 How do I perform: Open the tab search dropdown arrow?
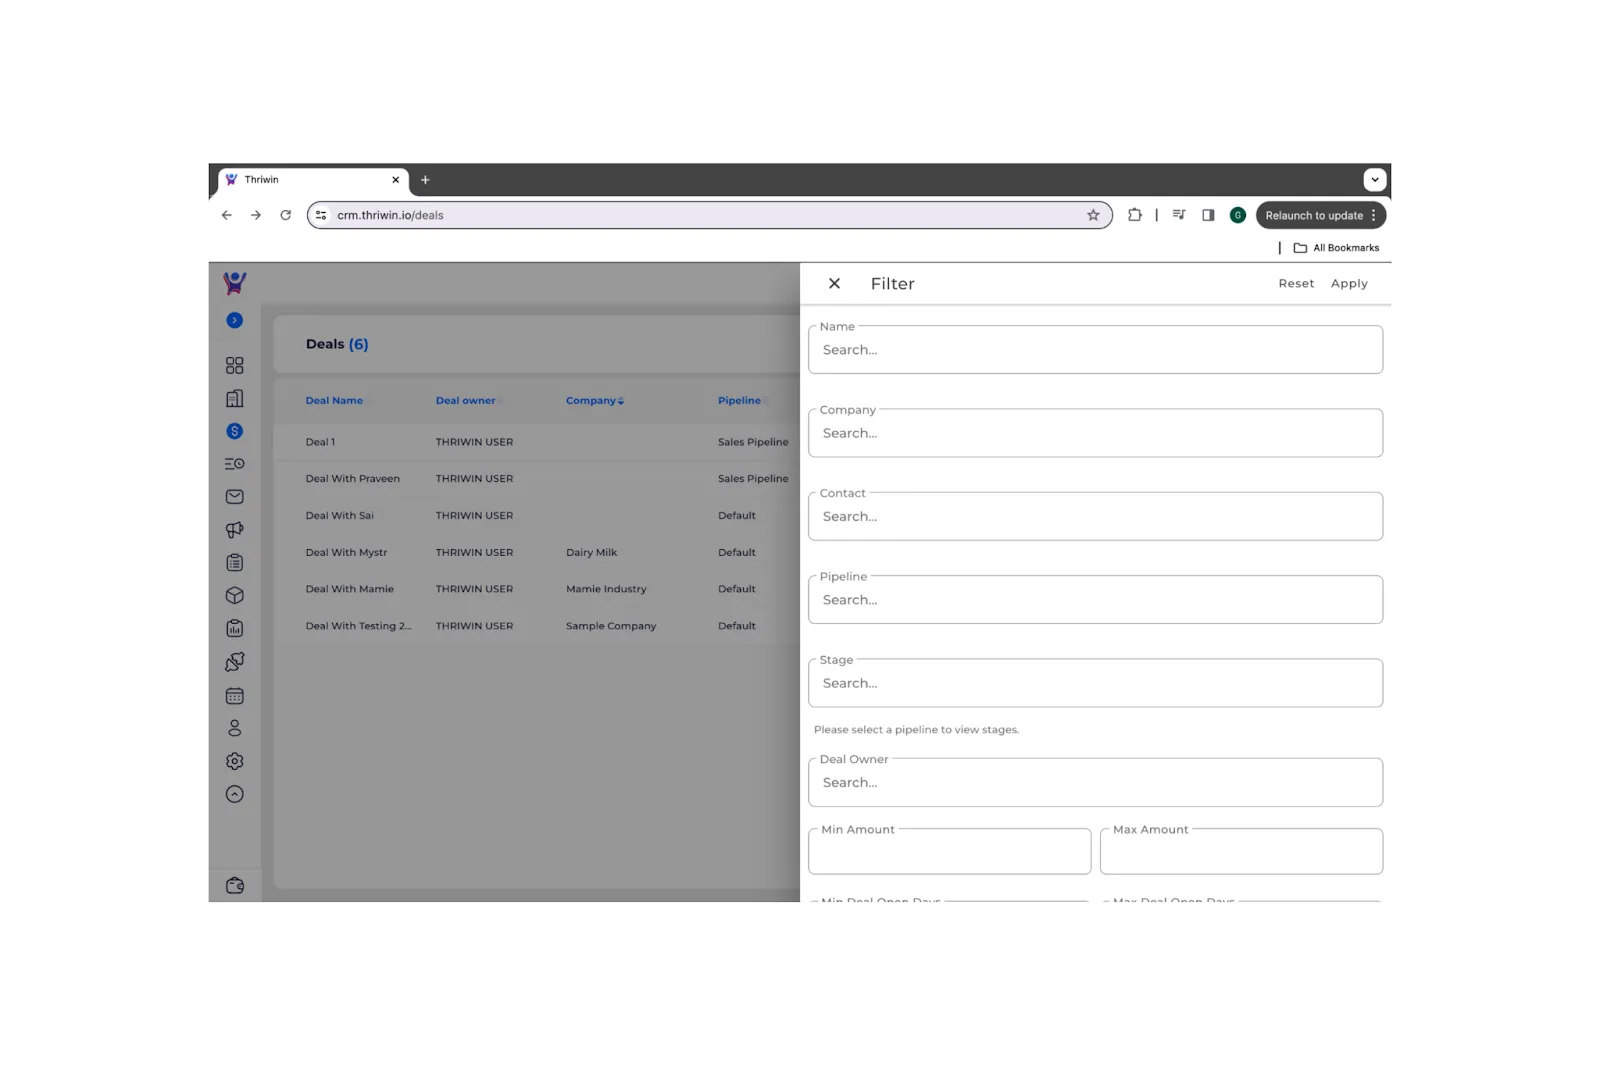[1376, 181]
